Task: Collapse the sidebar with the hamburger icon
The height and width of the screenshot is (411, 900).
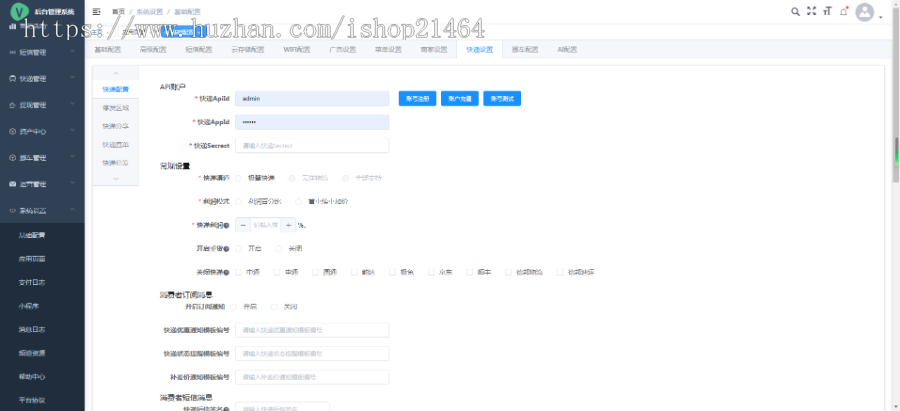Action: click(x=96, y=11)
